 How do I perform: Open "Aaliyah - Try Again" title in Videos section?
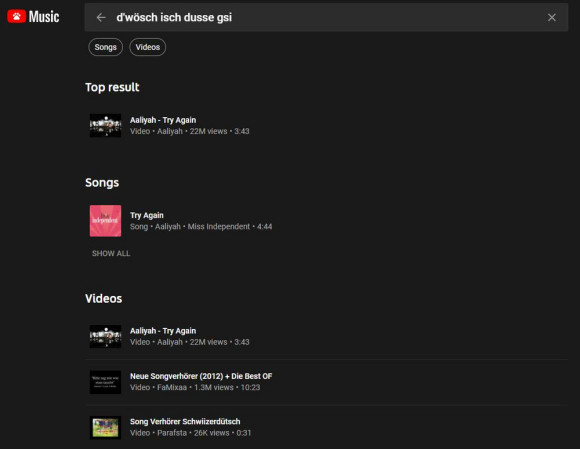(x=163, y=331)
